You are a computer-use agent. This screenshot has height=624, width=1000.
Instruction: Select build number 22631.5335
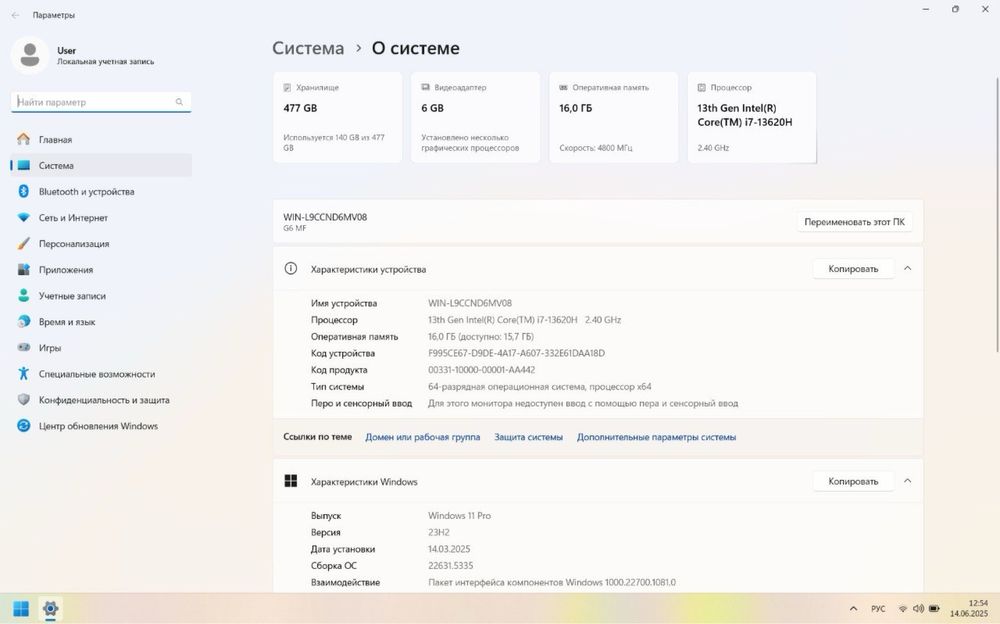pos(450,565)
